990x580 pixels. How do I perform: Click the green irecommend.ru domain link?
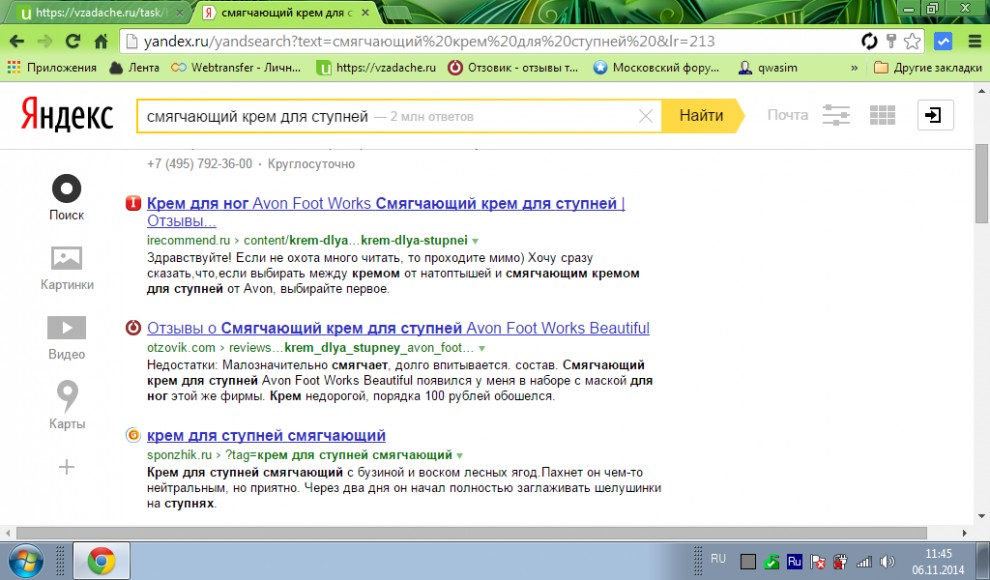[189, 240]
